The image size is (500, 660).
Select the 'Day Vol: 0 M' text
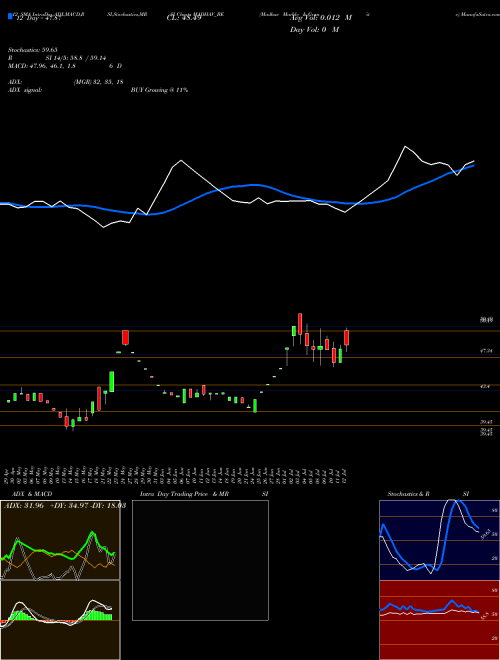pos(314,29)
